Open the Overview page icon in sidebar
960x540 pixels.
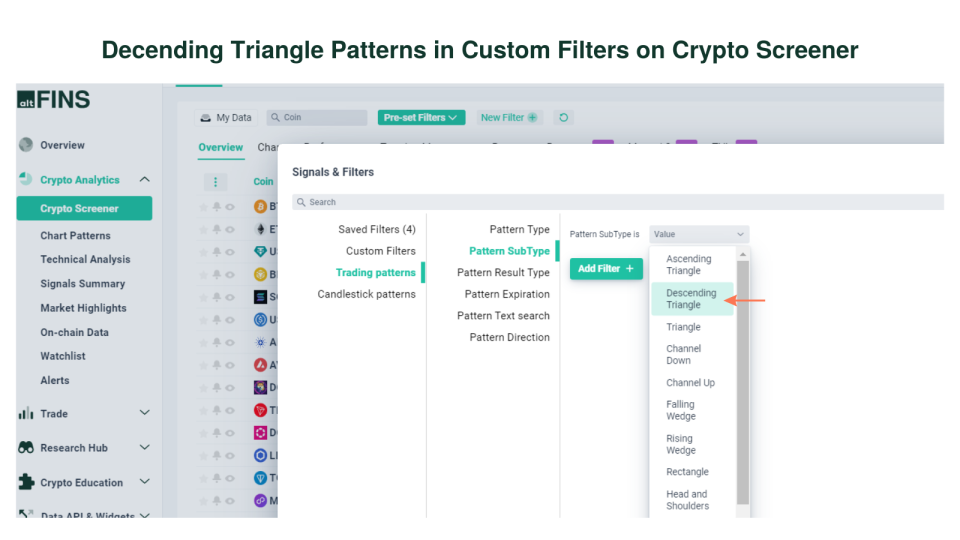(x=26, y=145)
